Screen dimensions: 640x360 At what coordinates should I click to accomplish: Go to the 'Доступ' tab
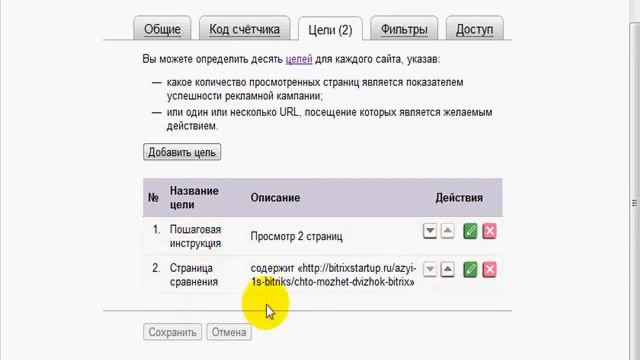pos(474,29)
